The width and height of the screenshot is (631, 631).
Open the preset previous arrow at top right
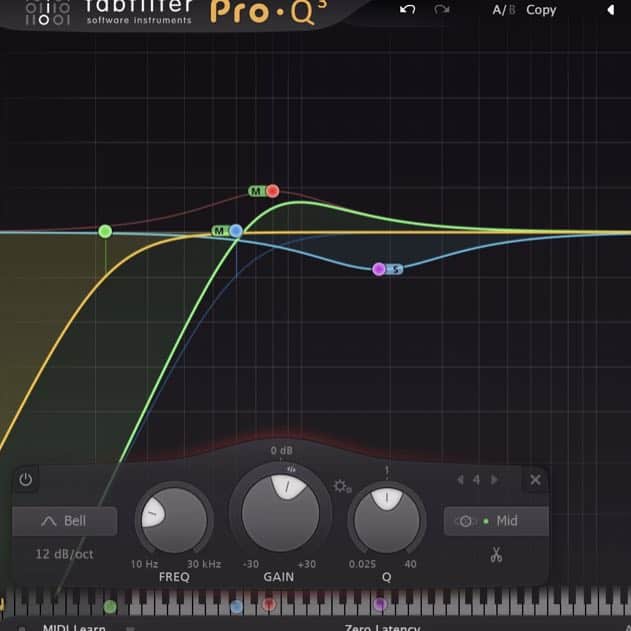click(x=611, y=10)
